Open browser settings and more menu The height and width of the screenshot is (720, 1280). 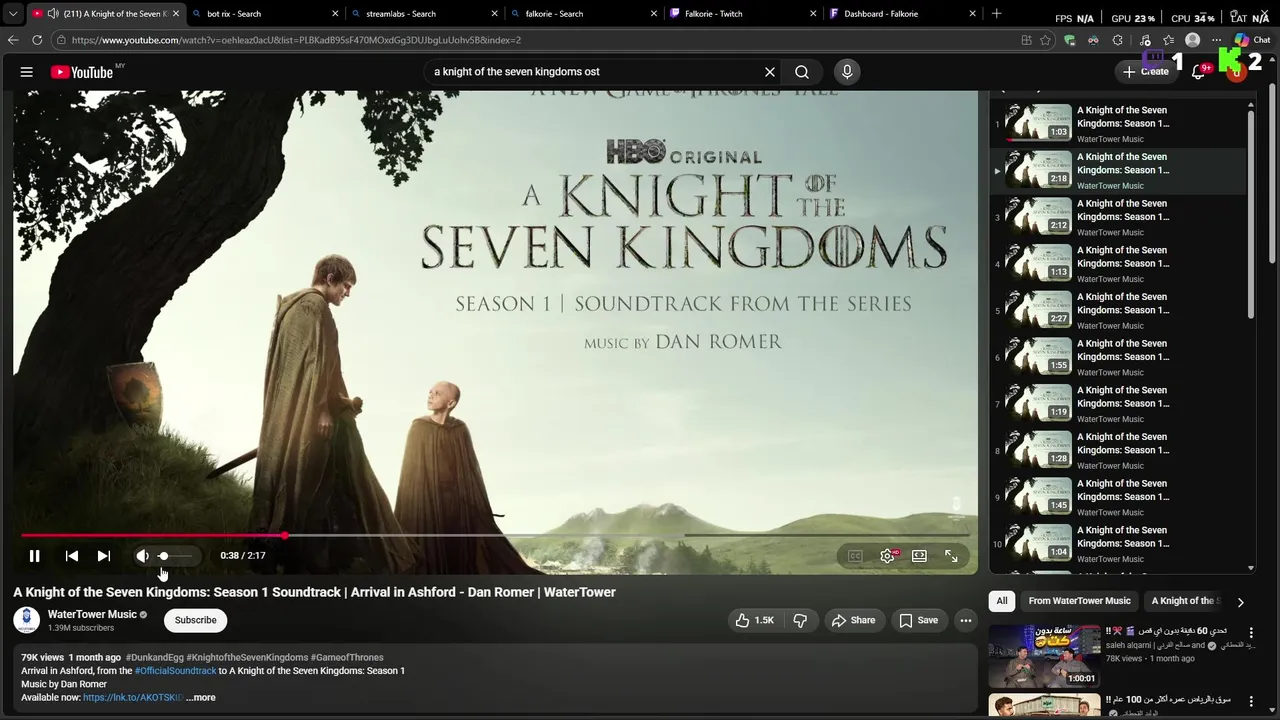1216,40
